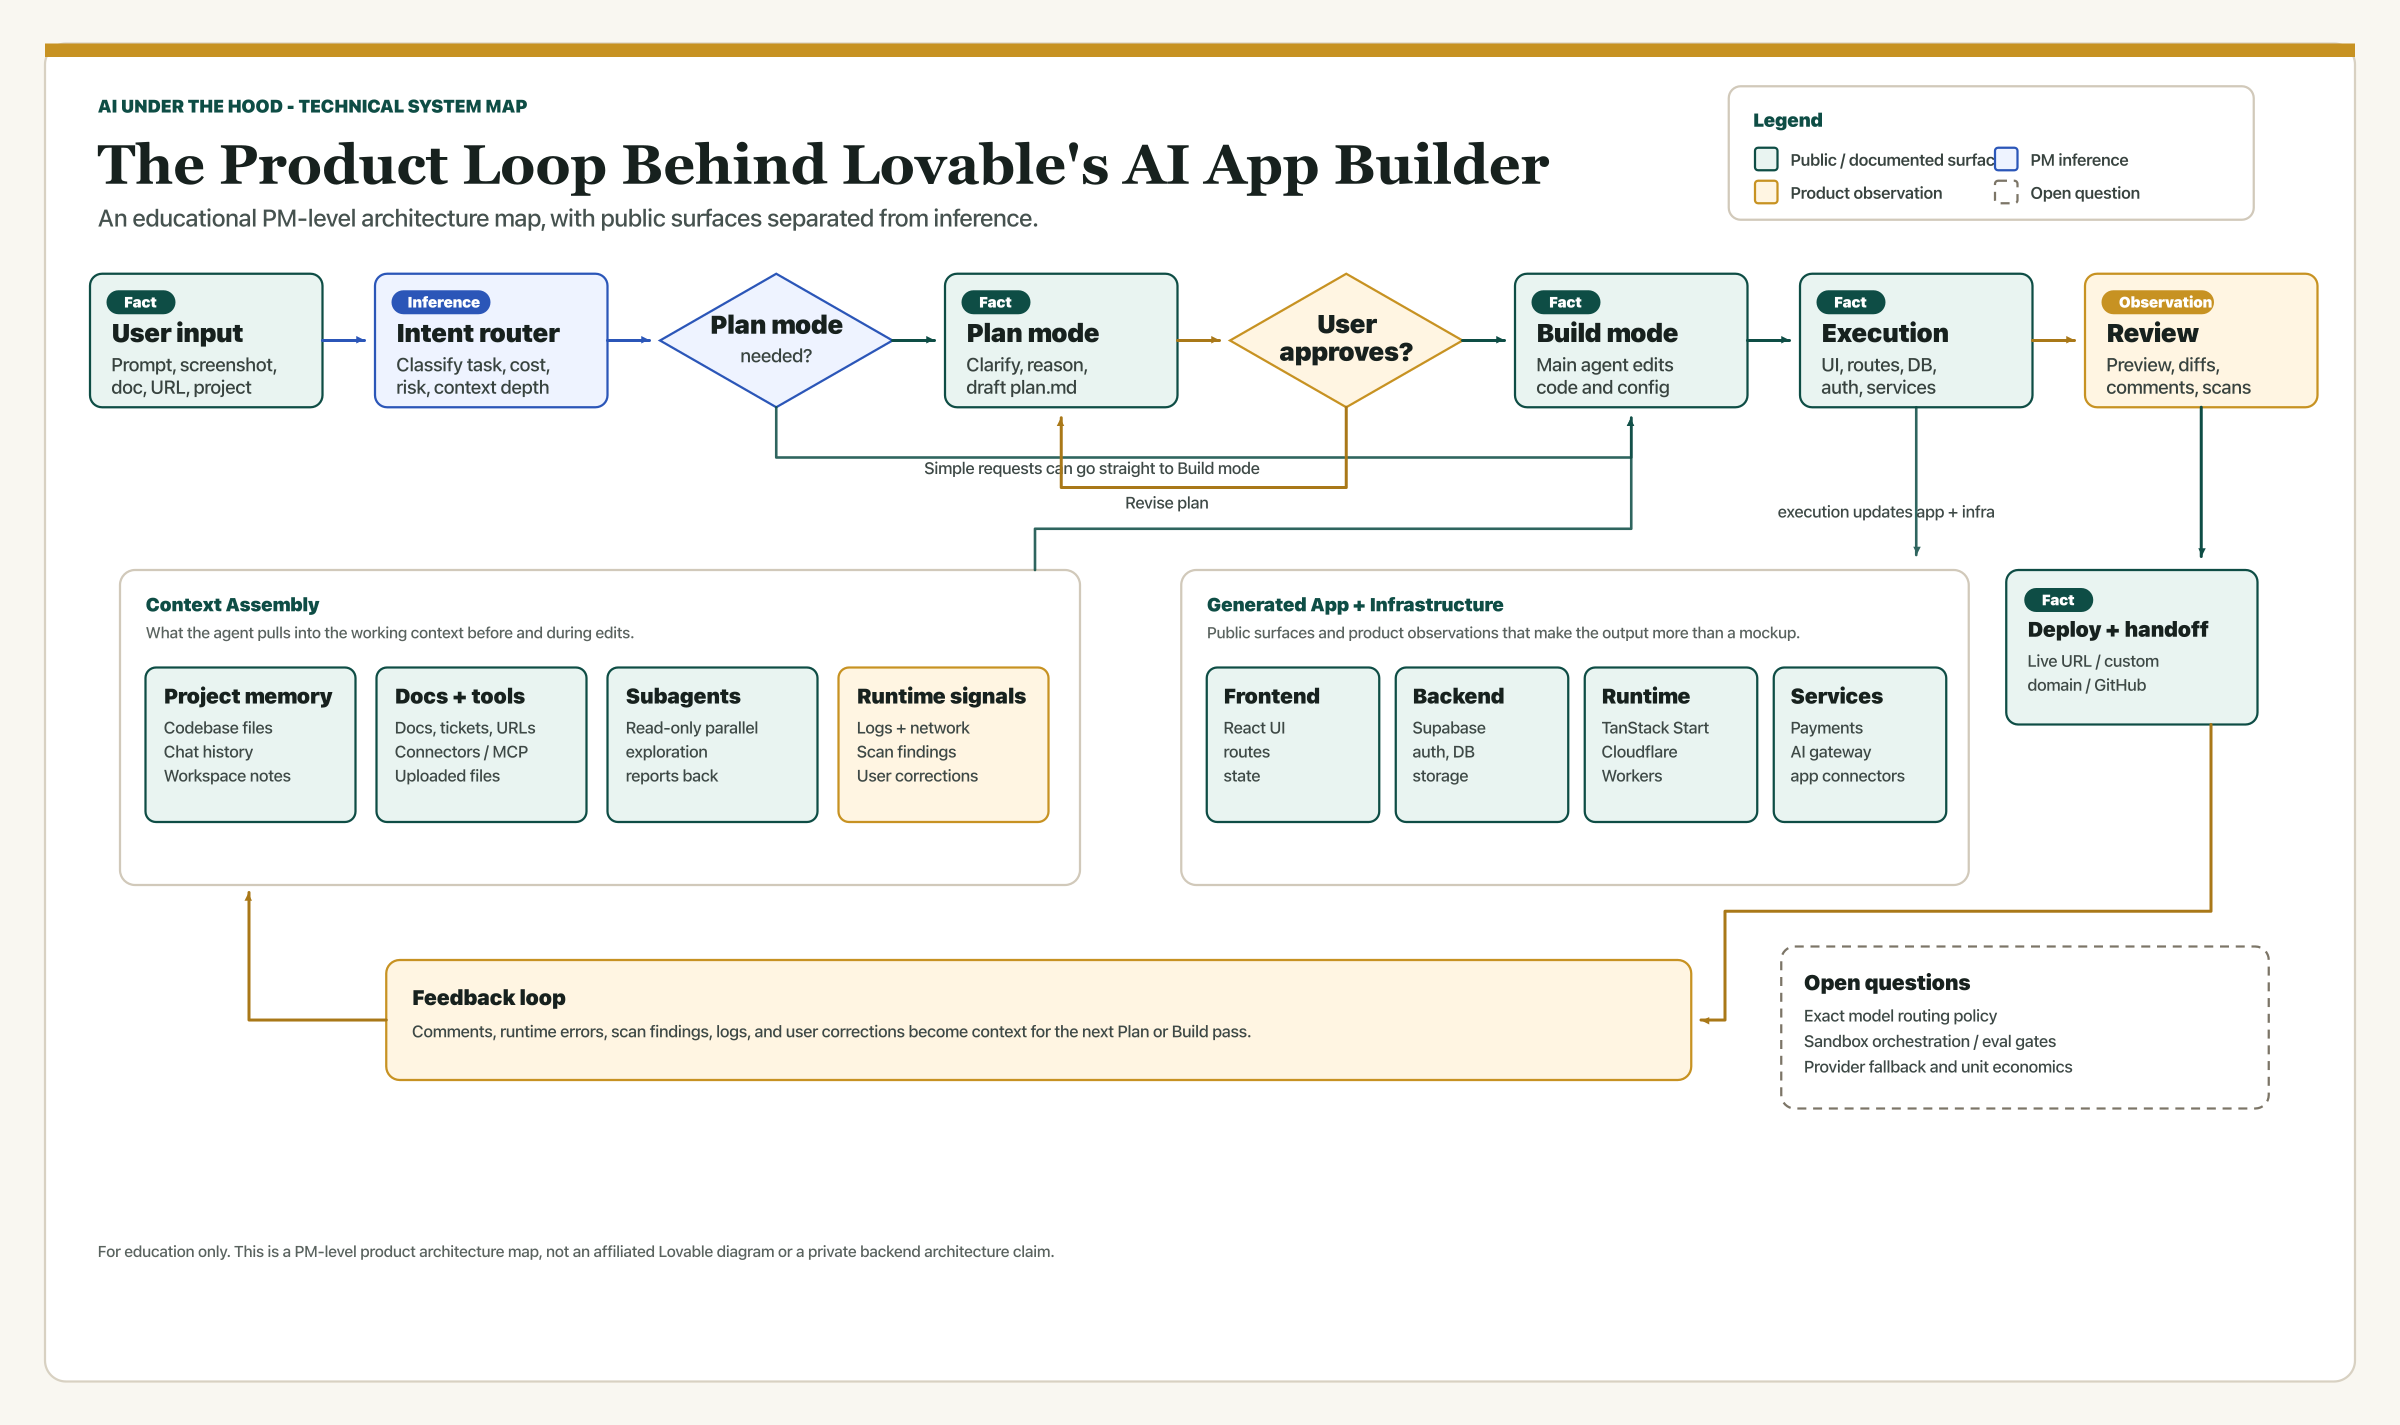Click orange 'Product observation' legend swatch
Screen dimensions: 2400x1425
pos(1766,192)
